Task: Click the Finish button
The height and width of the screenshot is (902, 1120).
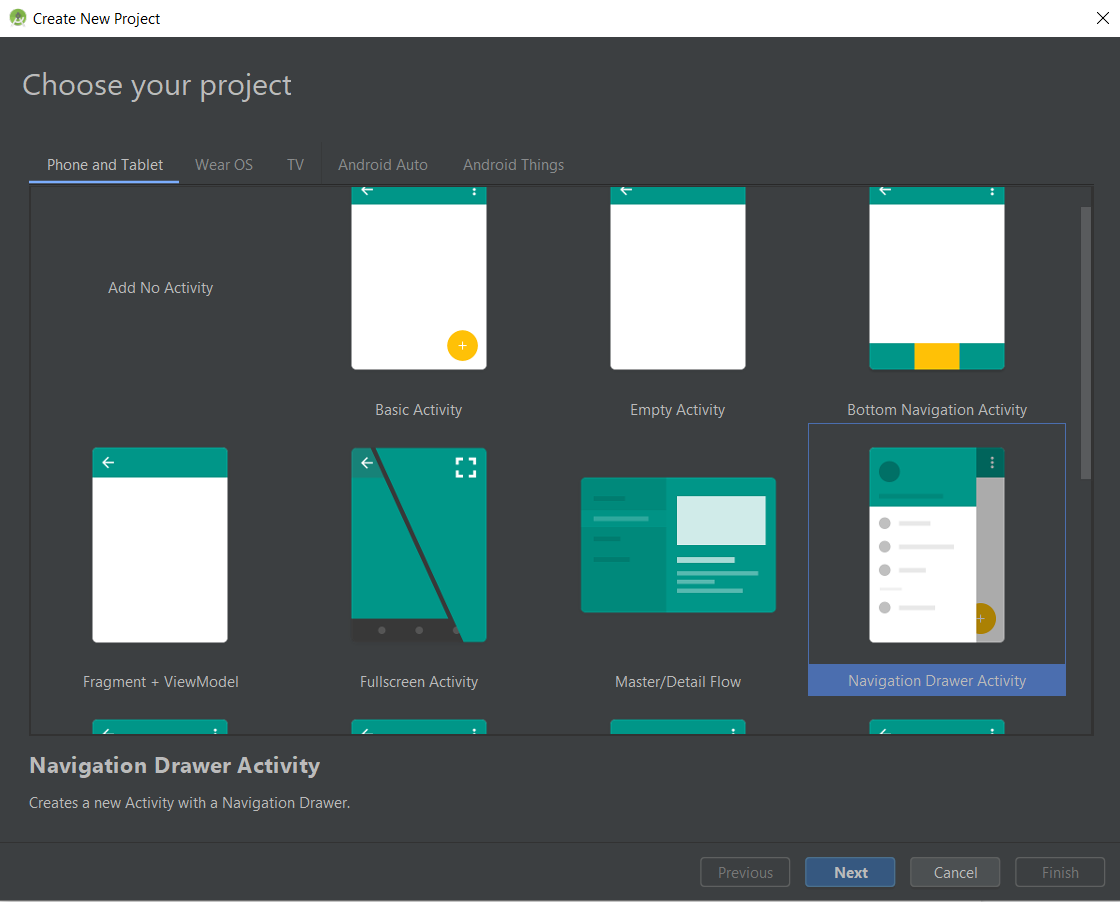Action: coord(1059,871)
